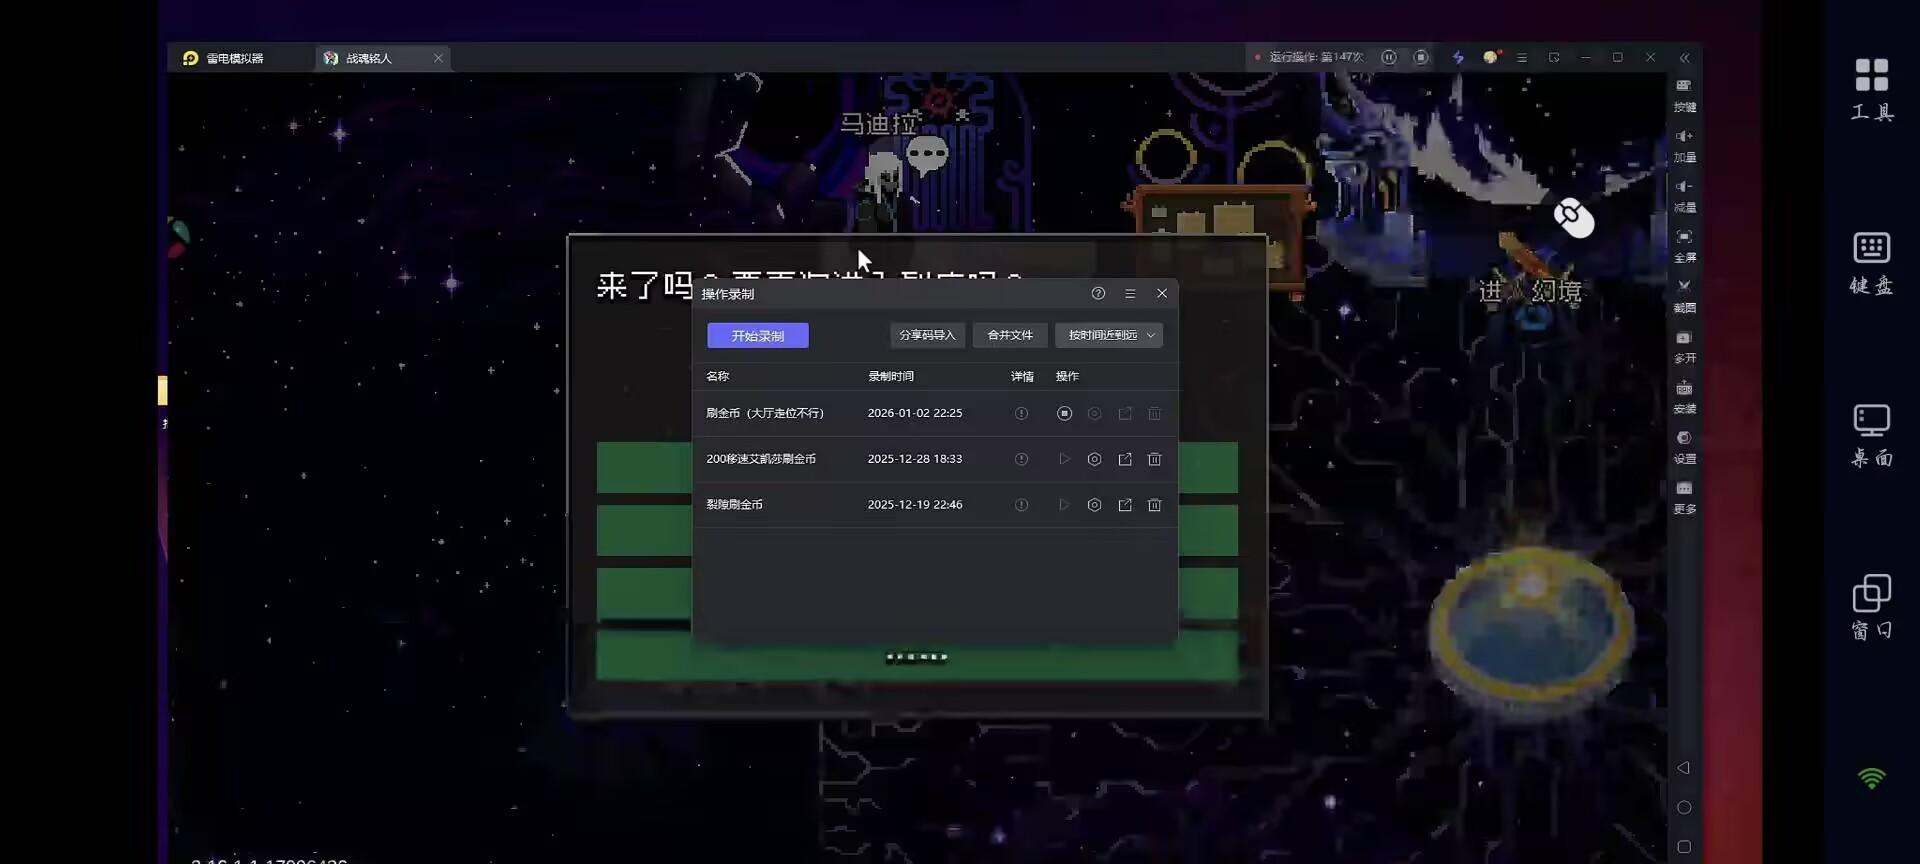Open the 分享码导入 share-code import
Screen dimensions: 1920x864
click(927, 336)
